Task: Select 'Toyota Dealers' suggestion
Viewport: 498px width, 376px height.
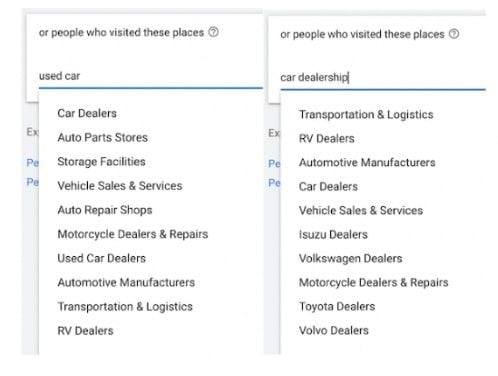Action: (337, 306)
